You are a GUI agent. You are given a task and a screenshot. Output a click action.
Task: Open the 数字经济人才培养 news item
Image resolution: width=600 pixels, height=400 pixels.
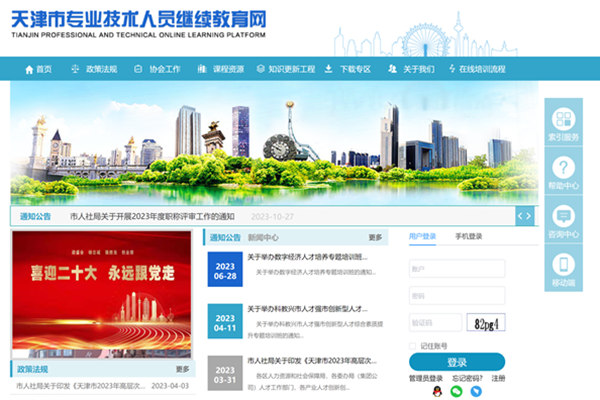pyautogui.click(x=307, y=257)
